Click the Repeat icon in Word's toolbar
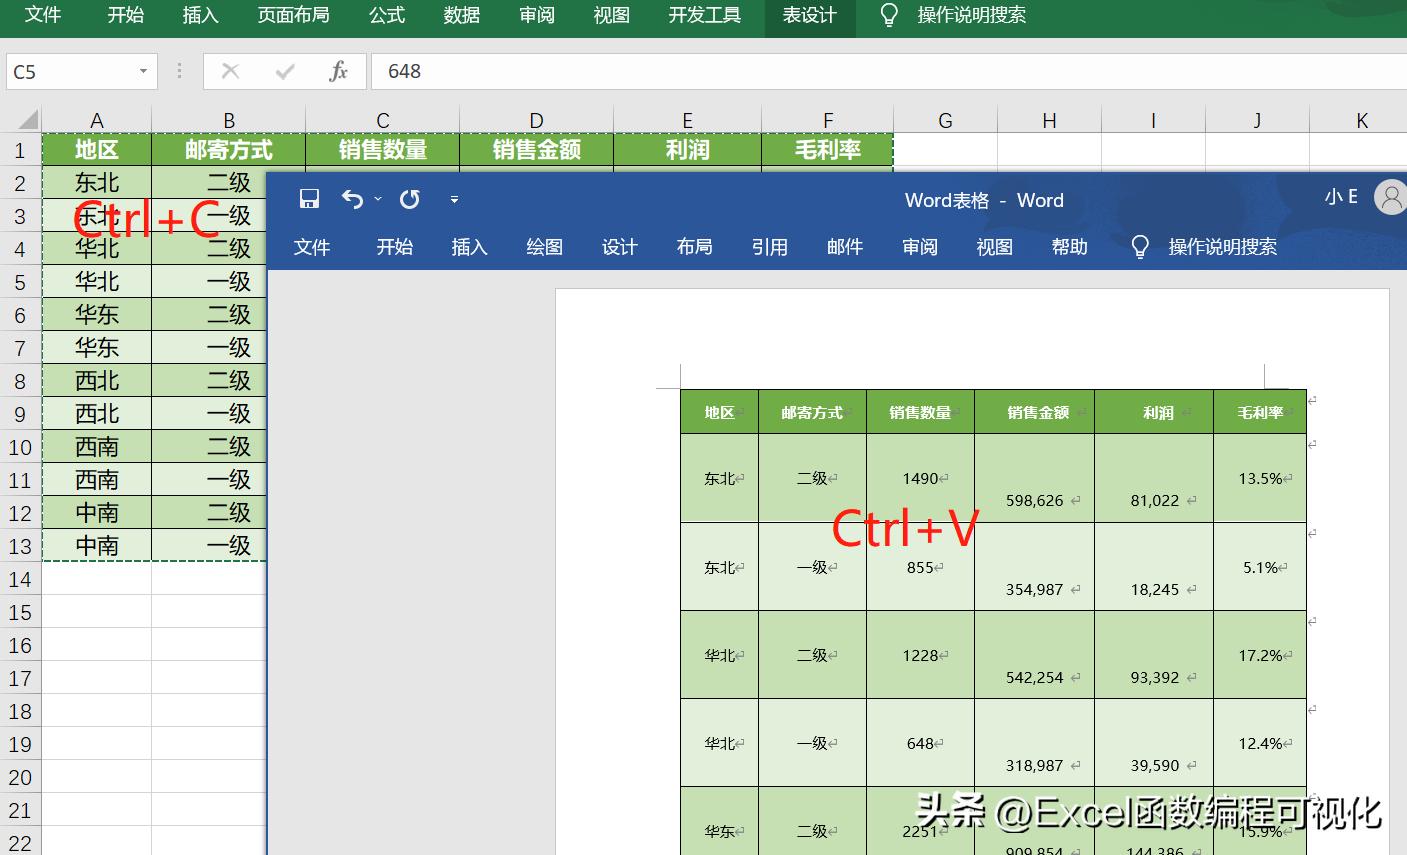The height and width of the screenshot is (855, 1407). click(x=408, y=199)
